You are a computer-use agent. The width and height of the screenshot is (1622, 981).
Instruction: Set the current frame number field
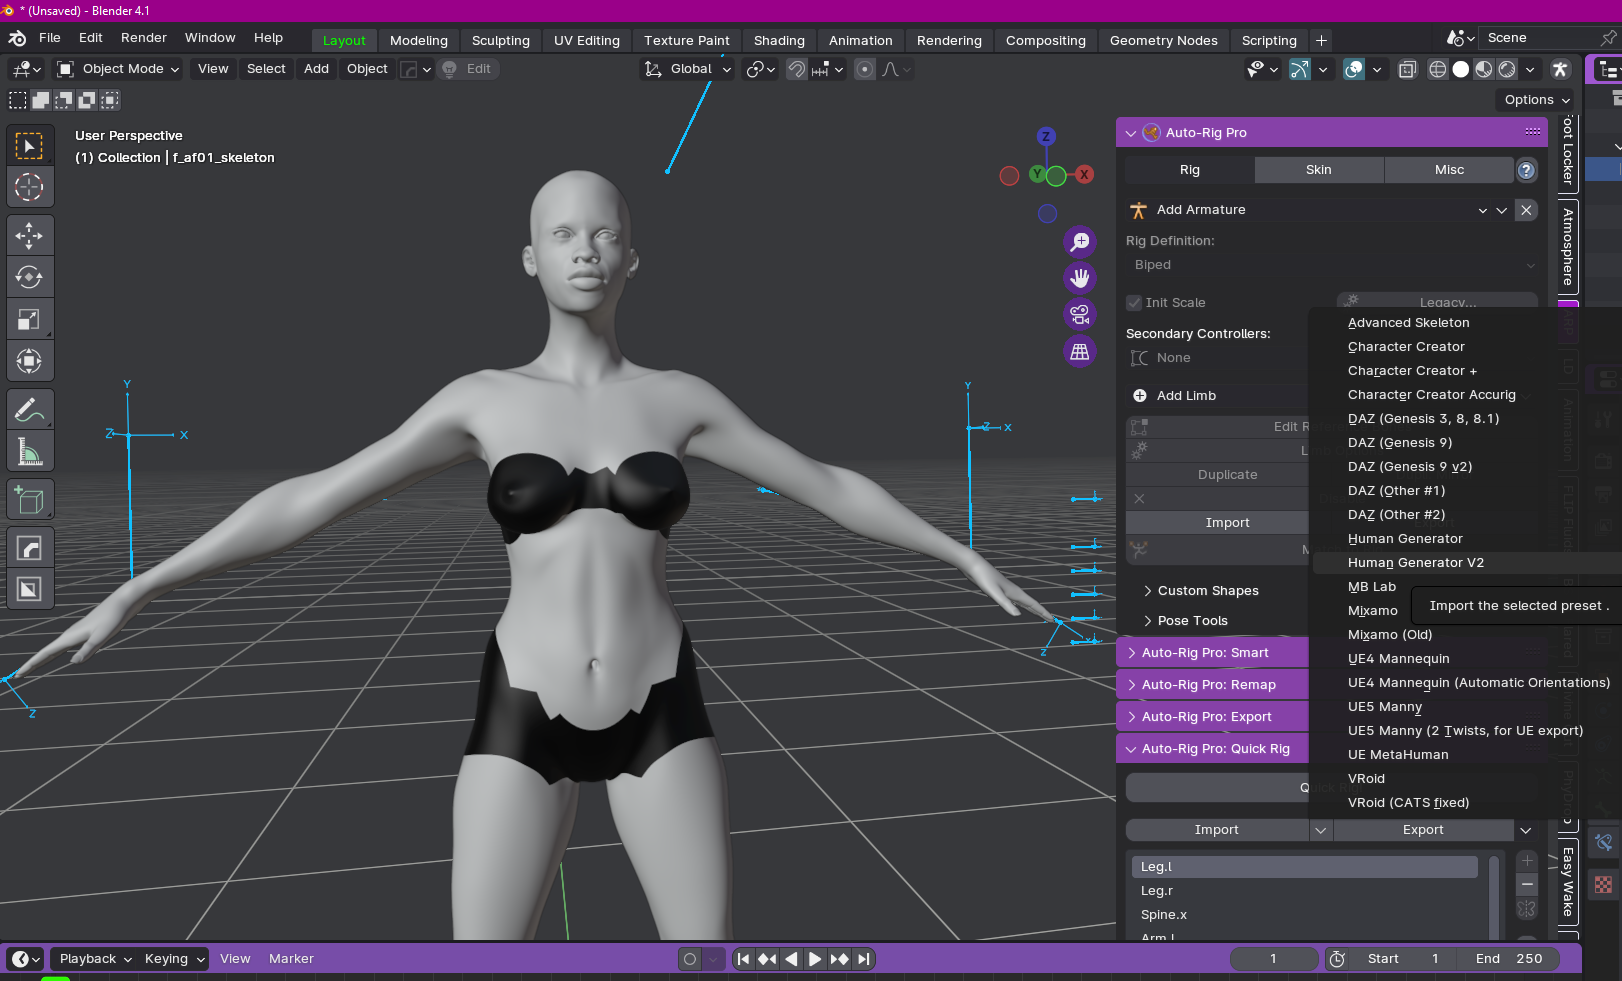(1273, 959)
